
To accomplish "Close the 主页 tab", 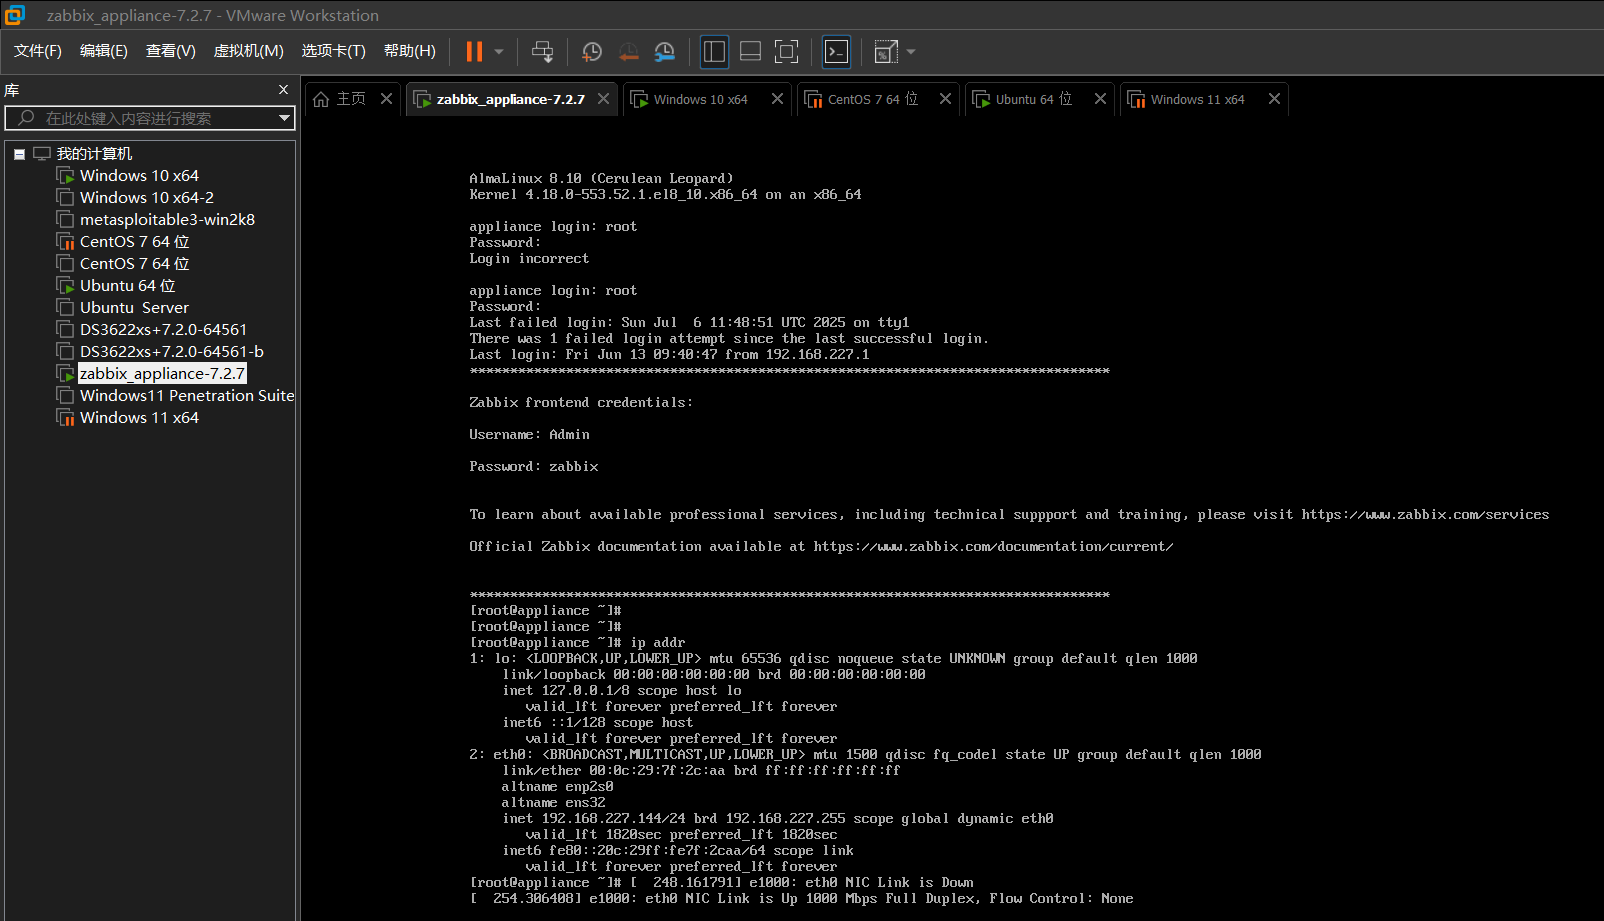I will [386, 99].
